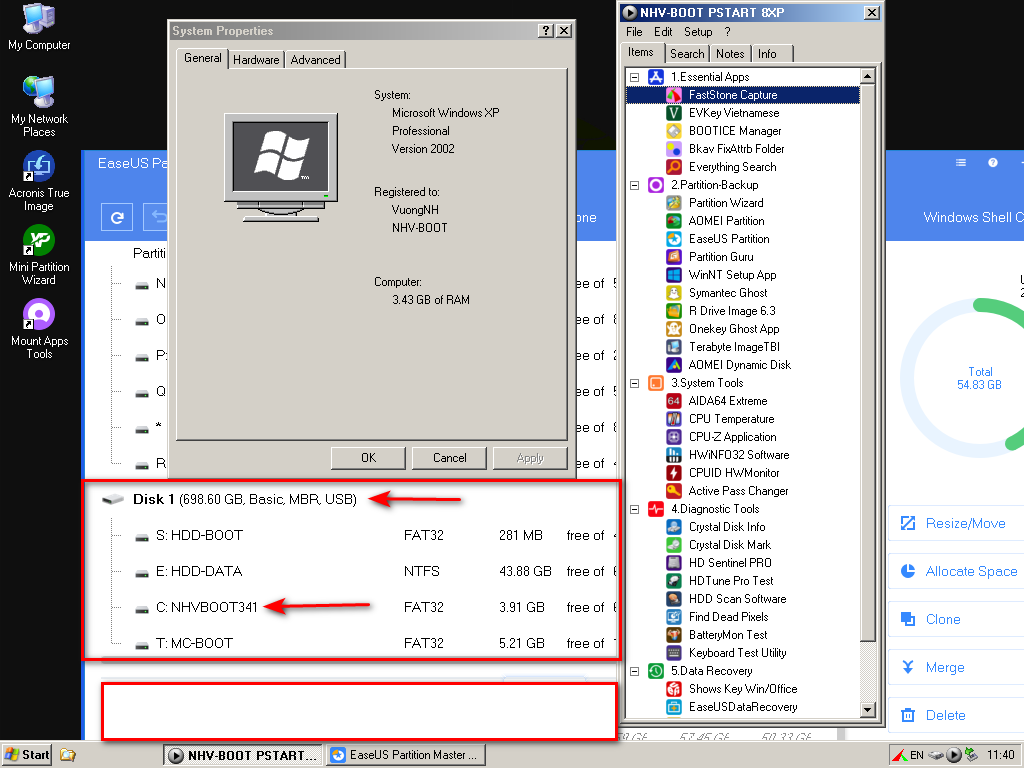1024x768 pixels.
Task: Launch Terabyte ImageTBI
Action: click(734, 347)
